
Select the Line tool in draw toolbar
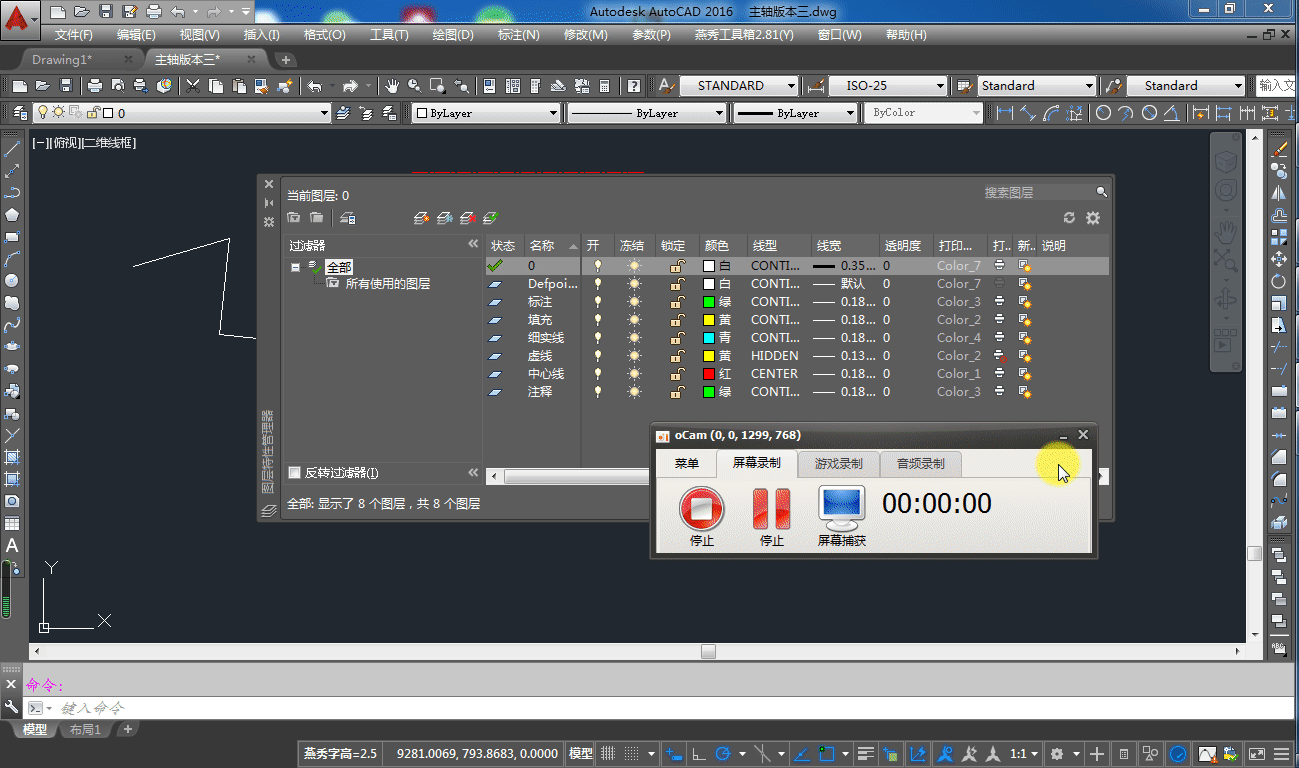click(x=12, y=149)
